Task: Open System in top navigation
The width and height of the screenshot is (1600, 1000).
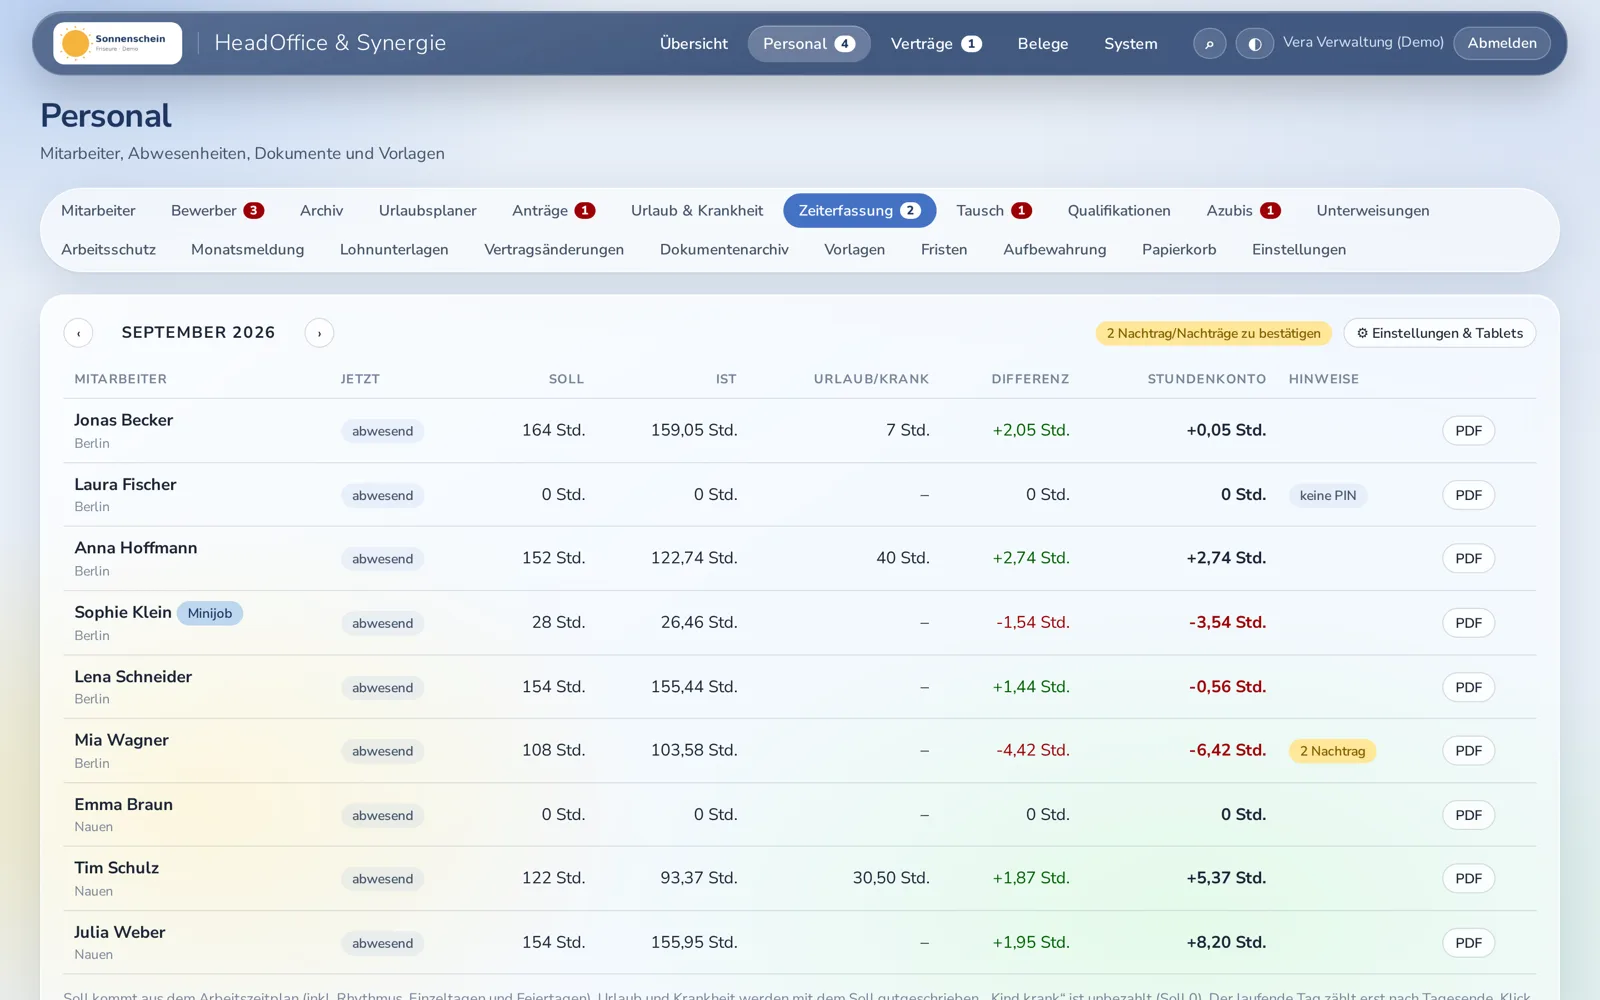Action: [1131, 44]
